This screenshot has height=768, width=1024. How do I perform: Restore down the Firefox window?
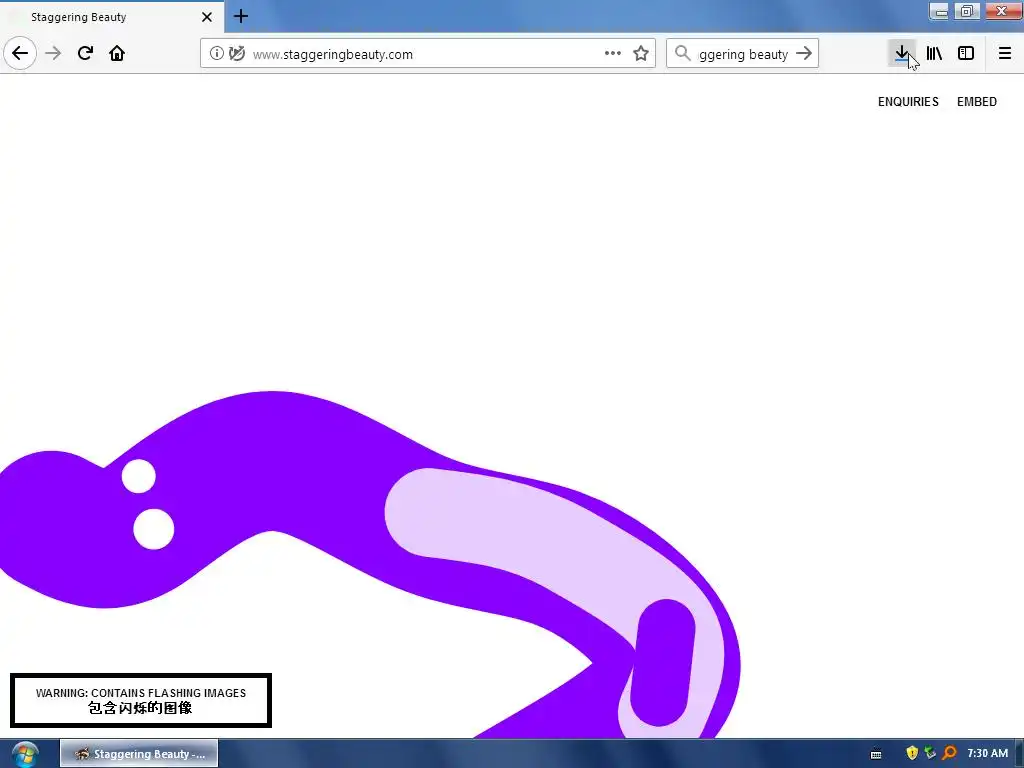pyautogui.click(x=967, y=11)
